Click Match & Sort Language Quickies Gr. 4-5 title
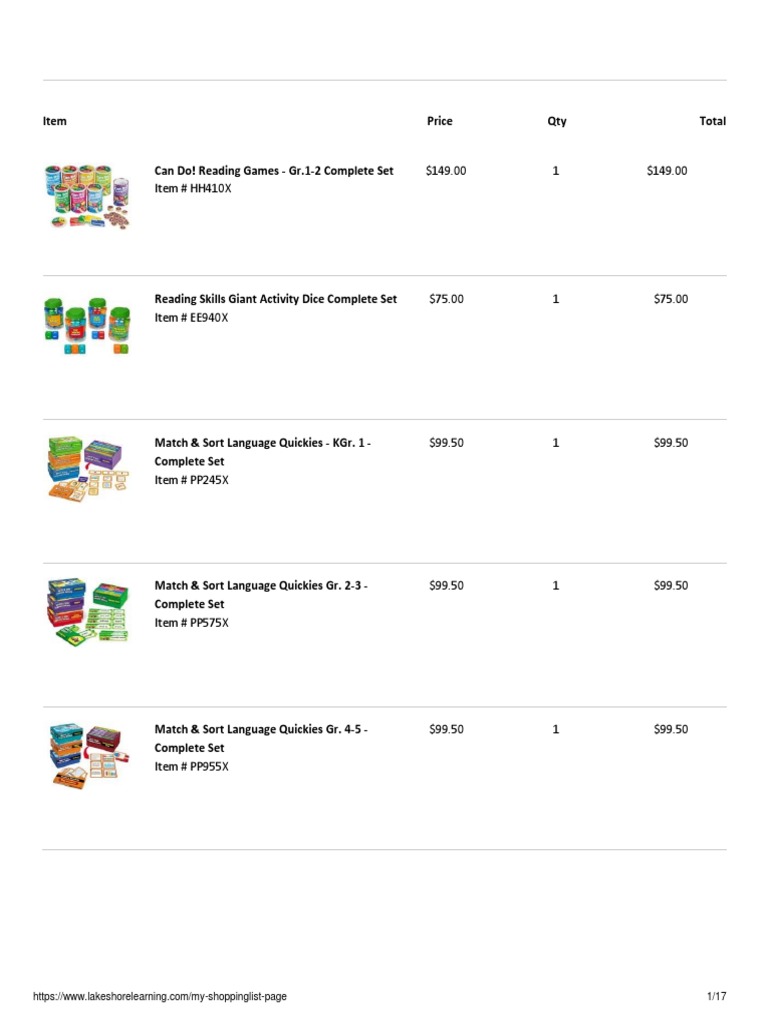Viewport: 768px width, 1024px height. pyautogui.click(x=261, y=729)
